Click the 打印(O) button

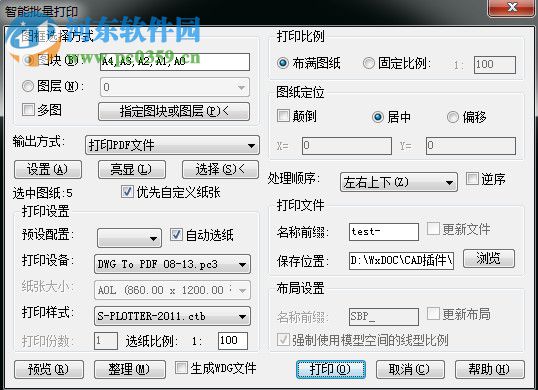[x=331, y=369]
